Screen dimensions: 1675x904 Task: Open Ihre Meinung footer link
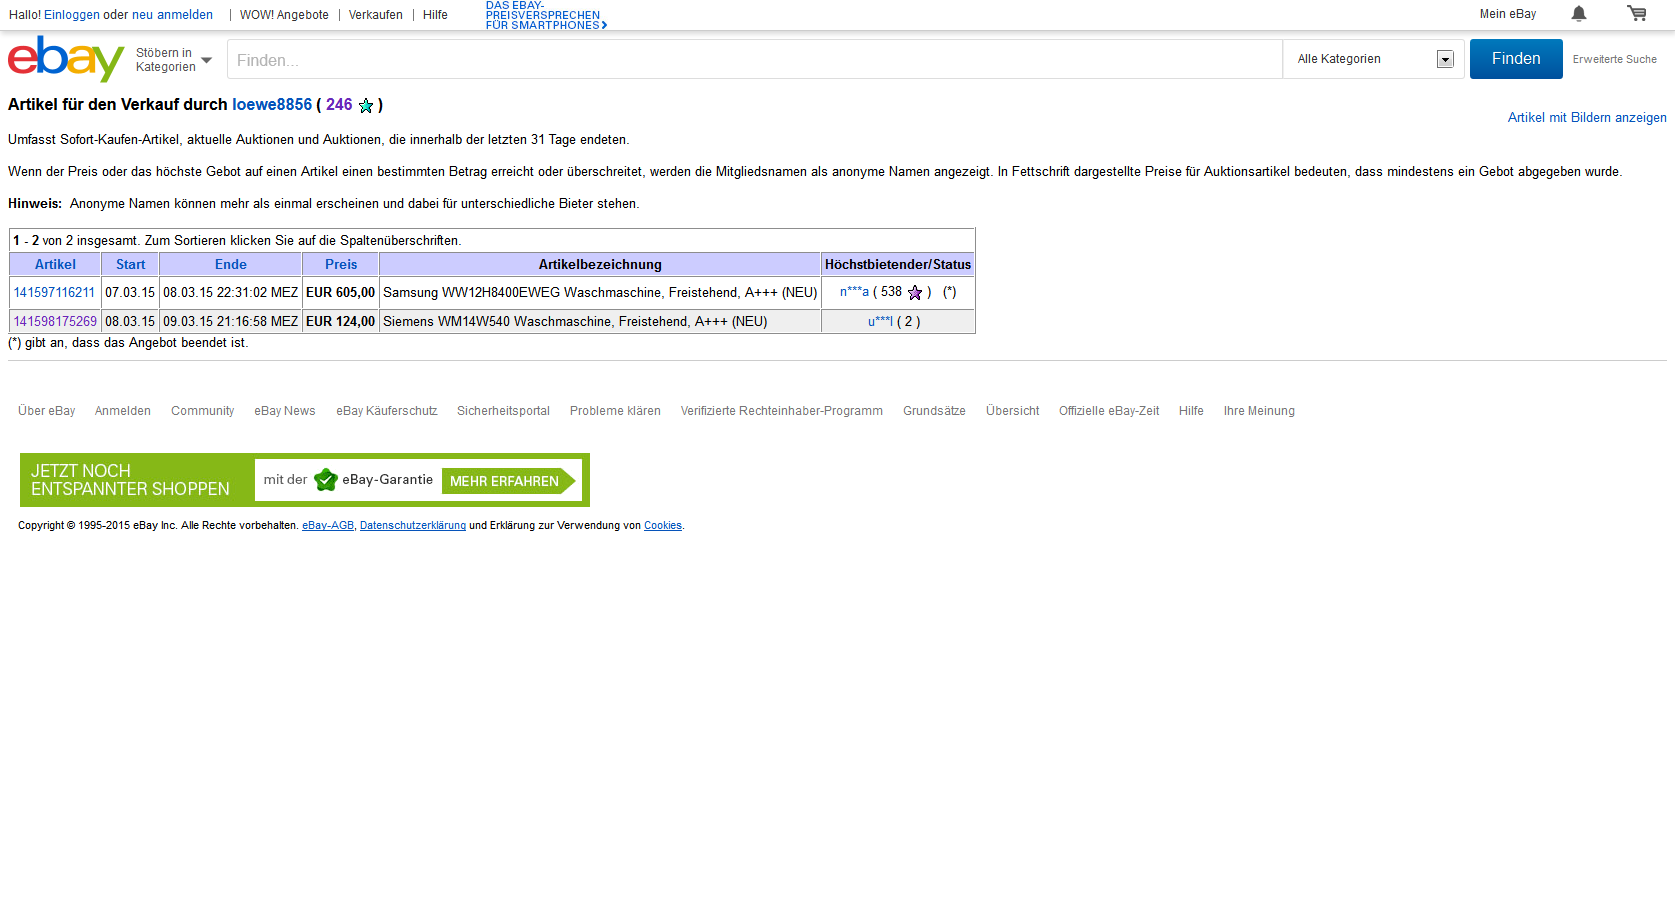point(1259,411)
